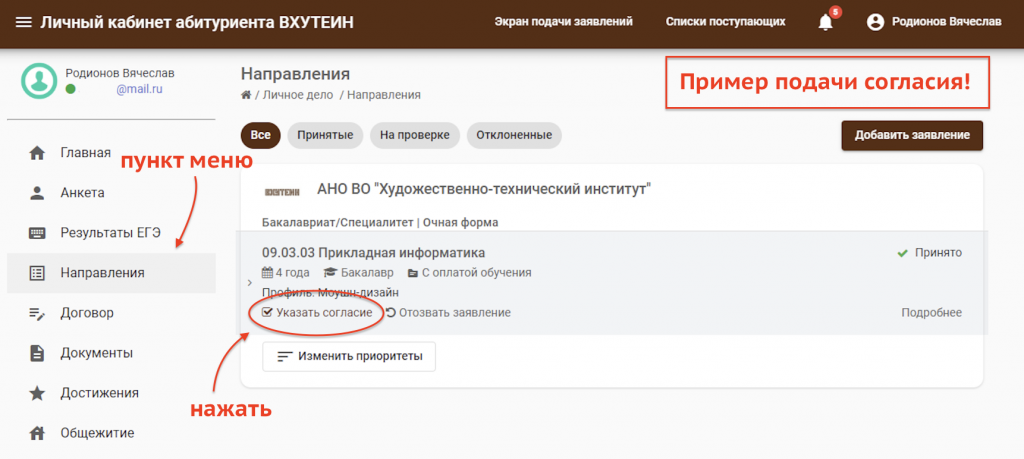This screenshot has width=1024, height=459.
Task: Select the Направления menu item
Action: coord(111,273)
